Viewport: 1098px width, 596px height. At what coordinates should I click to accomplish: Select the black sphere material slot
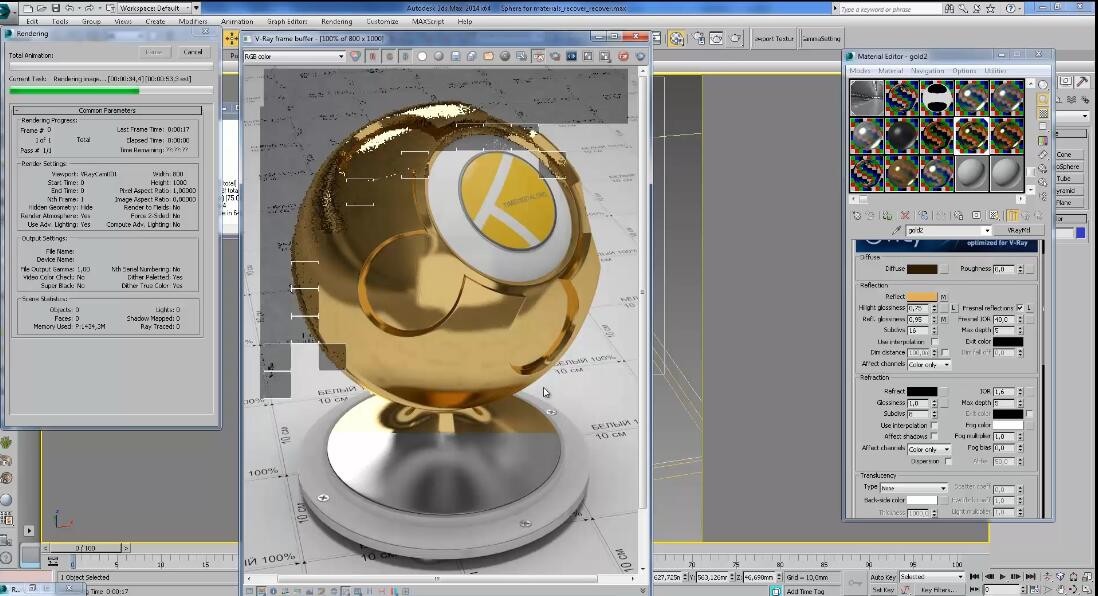tap(901, 134)
